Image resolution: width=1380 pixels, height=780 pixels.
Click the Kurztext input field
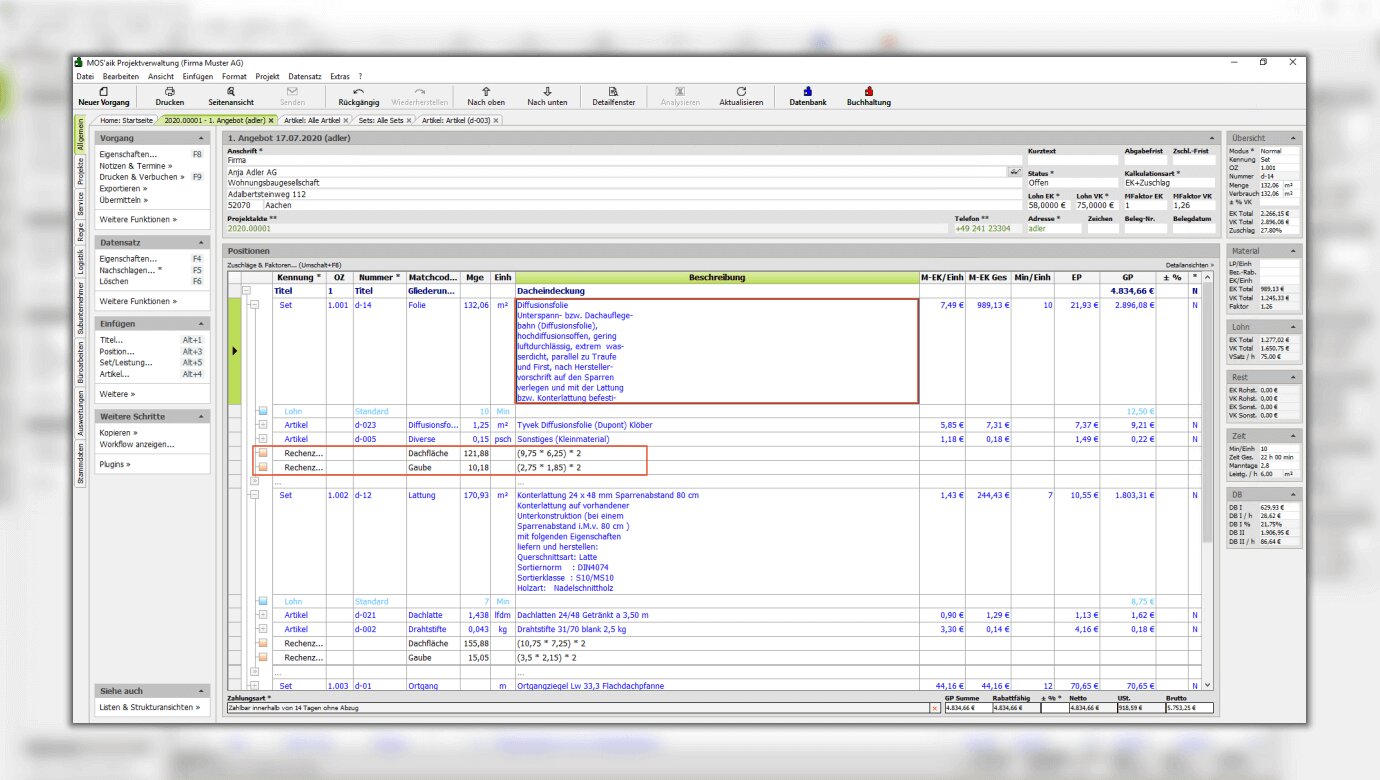(1071, 160)
